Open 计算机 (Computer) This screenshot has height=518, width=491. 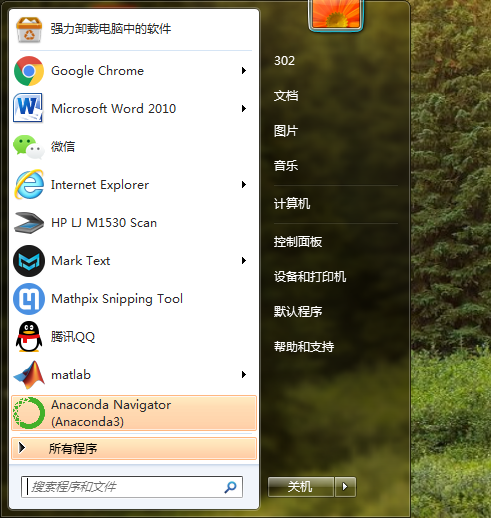pos(292,204)
